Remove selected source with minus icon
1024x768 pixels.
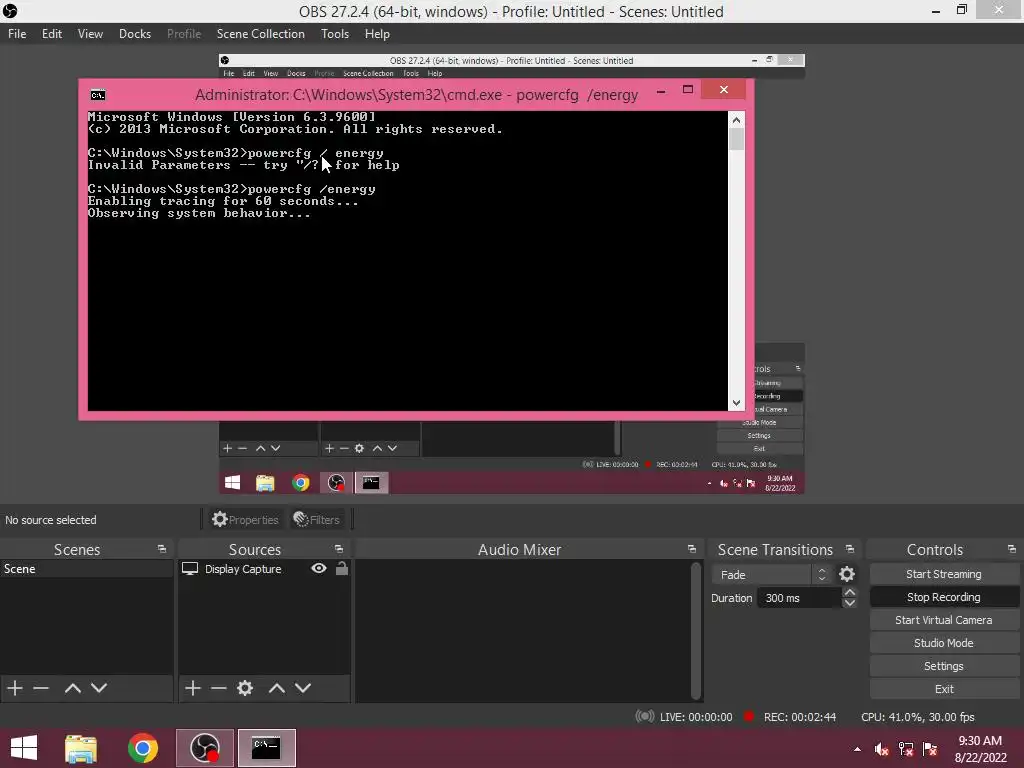(219, 688)
